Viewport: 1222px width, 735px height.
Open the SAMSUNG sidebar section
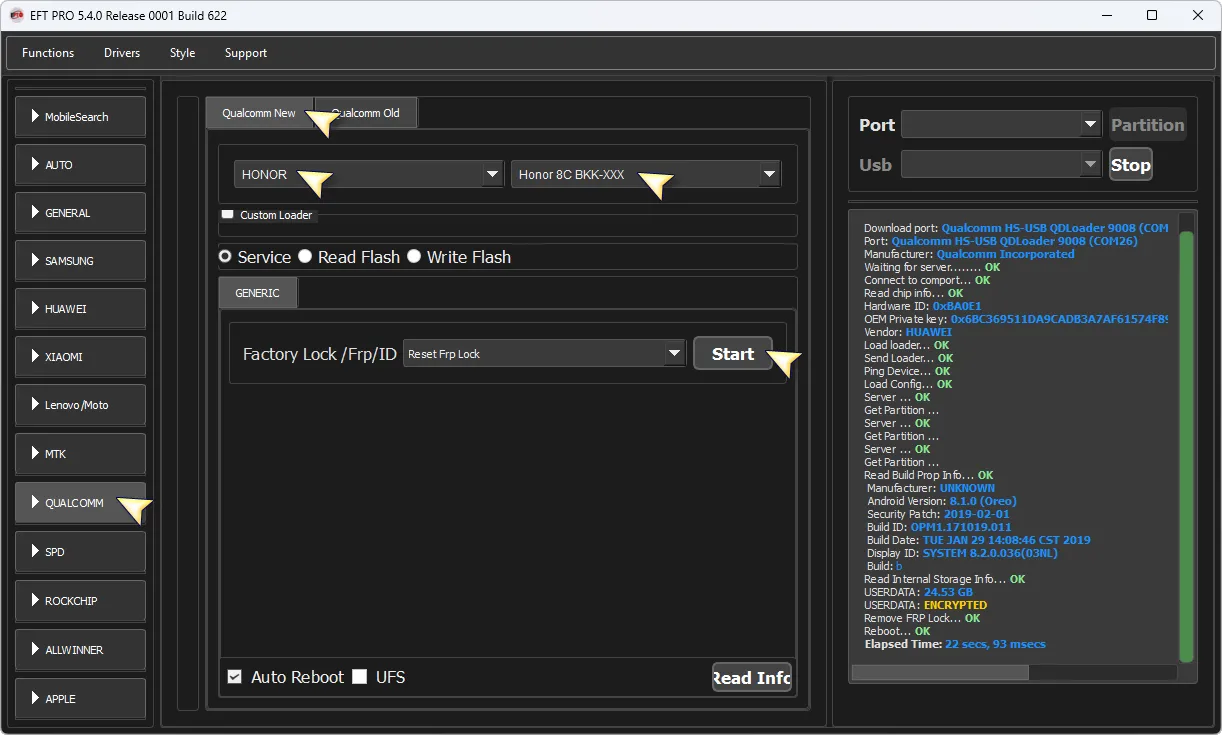[x=80, y=261]
